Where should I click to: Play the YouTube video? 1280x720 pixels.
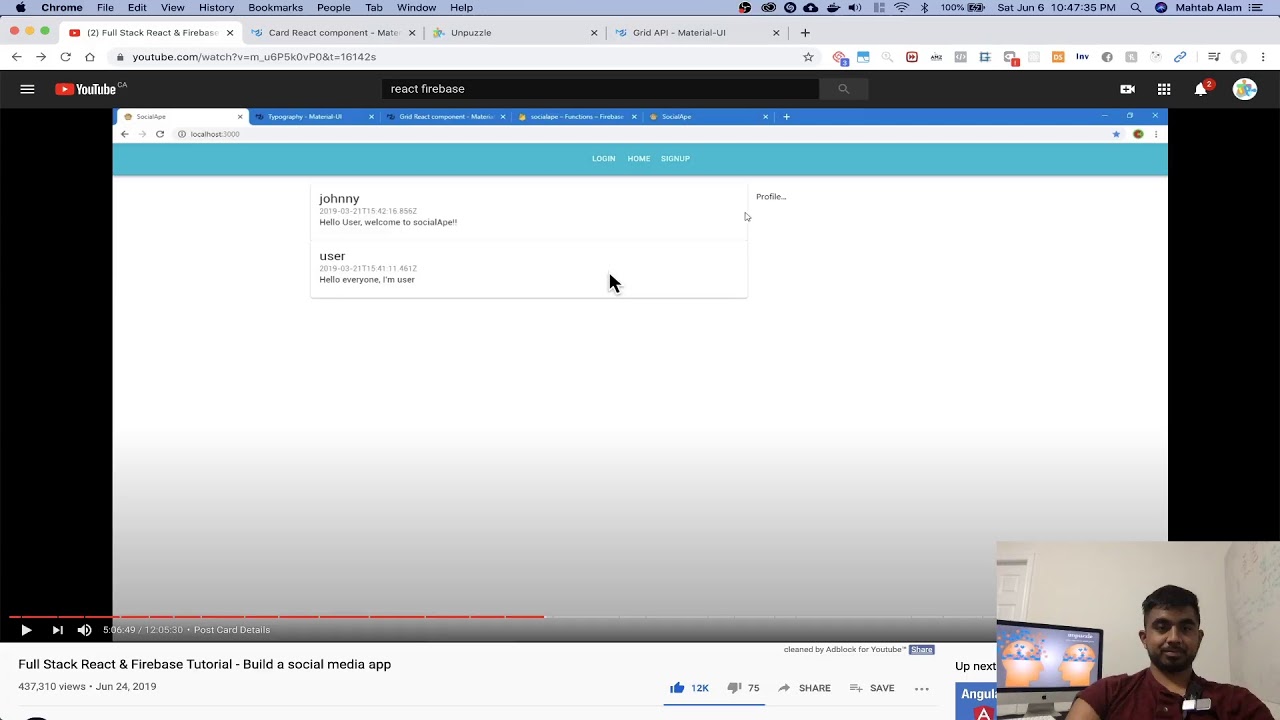coord(26,630)
